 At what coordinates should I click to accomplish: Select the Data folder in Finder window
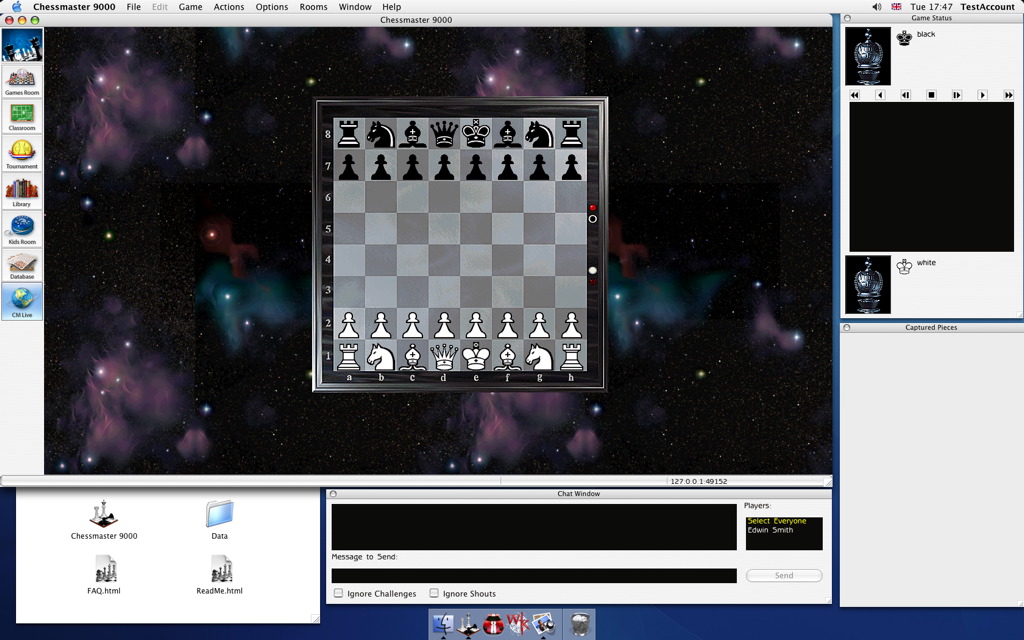pyautogui.click(x=219, y=520)
